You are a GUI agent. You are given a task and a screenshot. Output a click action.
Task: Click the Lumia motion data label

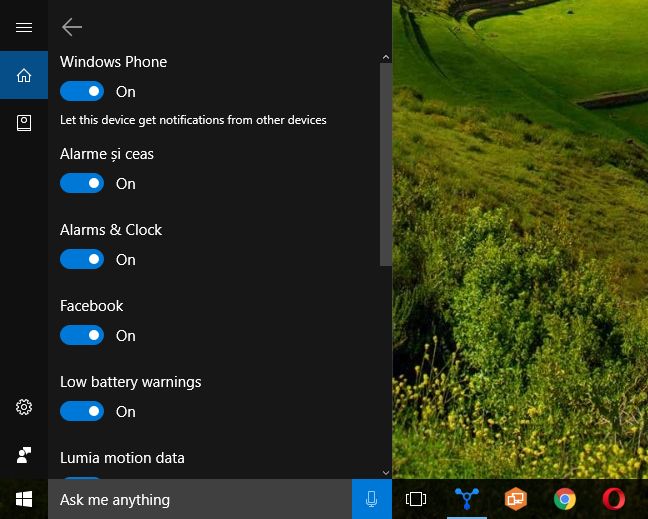click(x=122, y=458)
